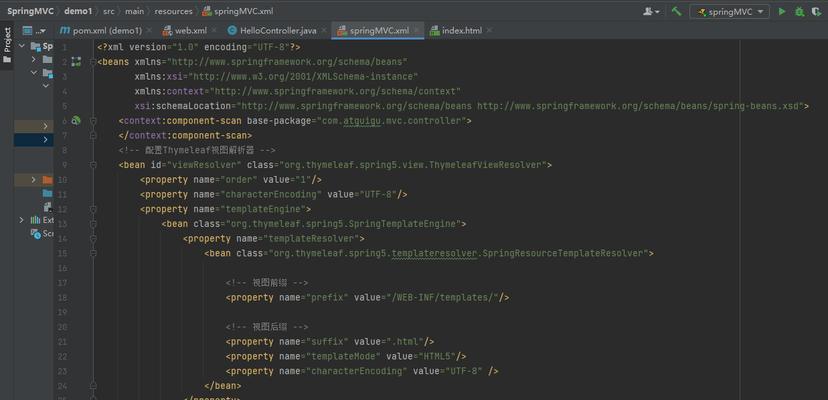Screen dimensions: 828x400
Task: Close the web.xml editor tab
Action: tap(214, 31)
